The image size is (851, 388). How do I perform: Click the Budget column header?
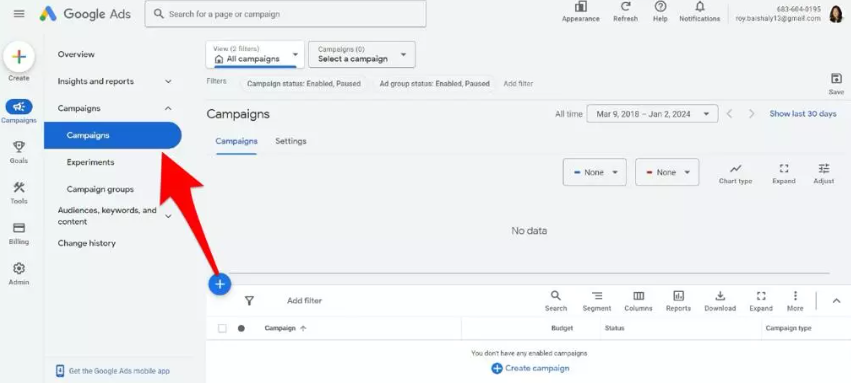(x=562, y=328)
